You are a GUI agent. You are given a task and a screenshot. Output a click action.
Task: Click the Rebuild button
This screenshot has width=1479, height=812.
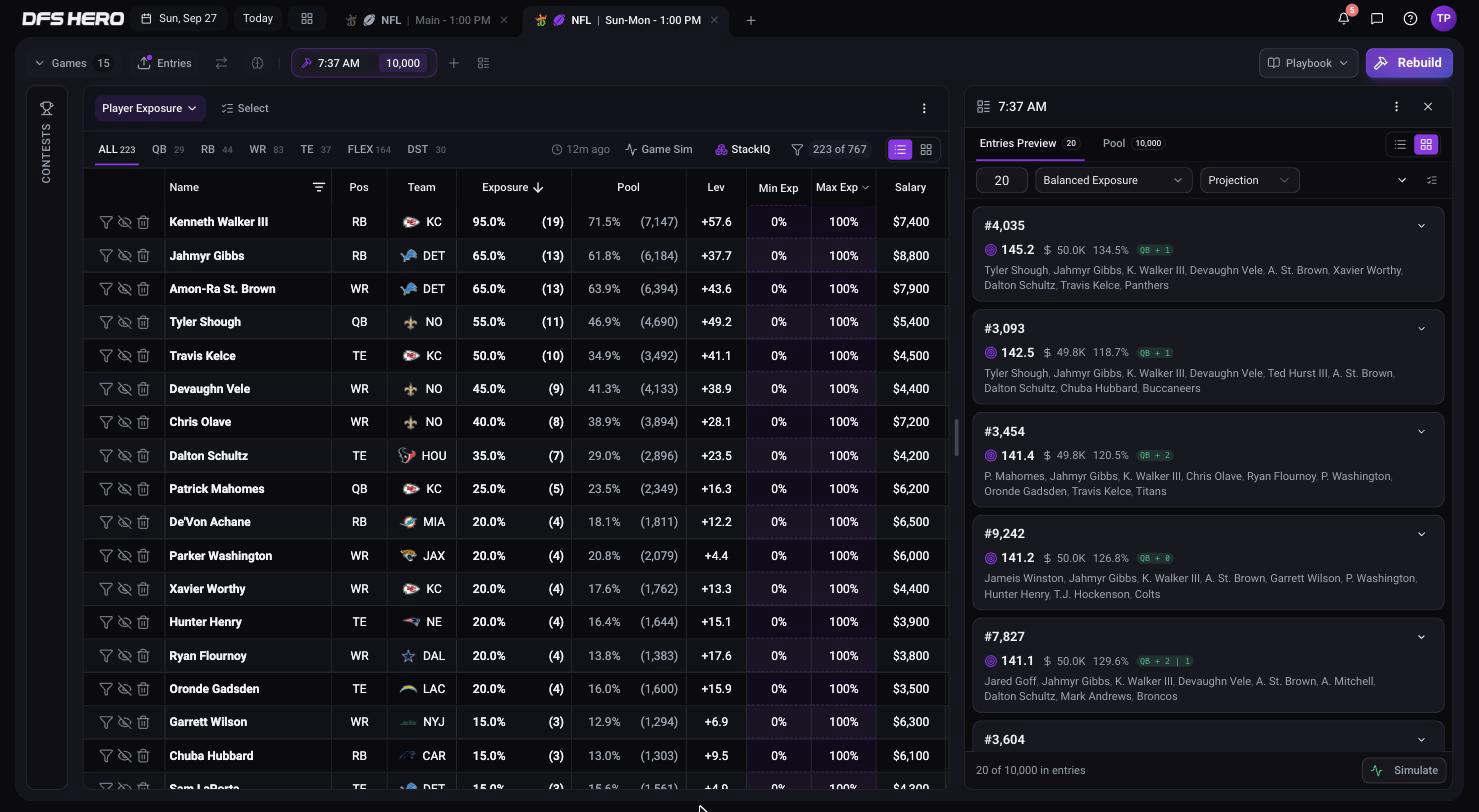pos(1409,63)
